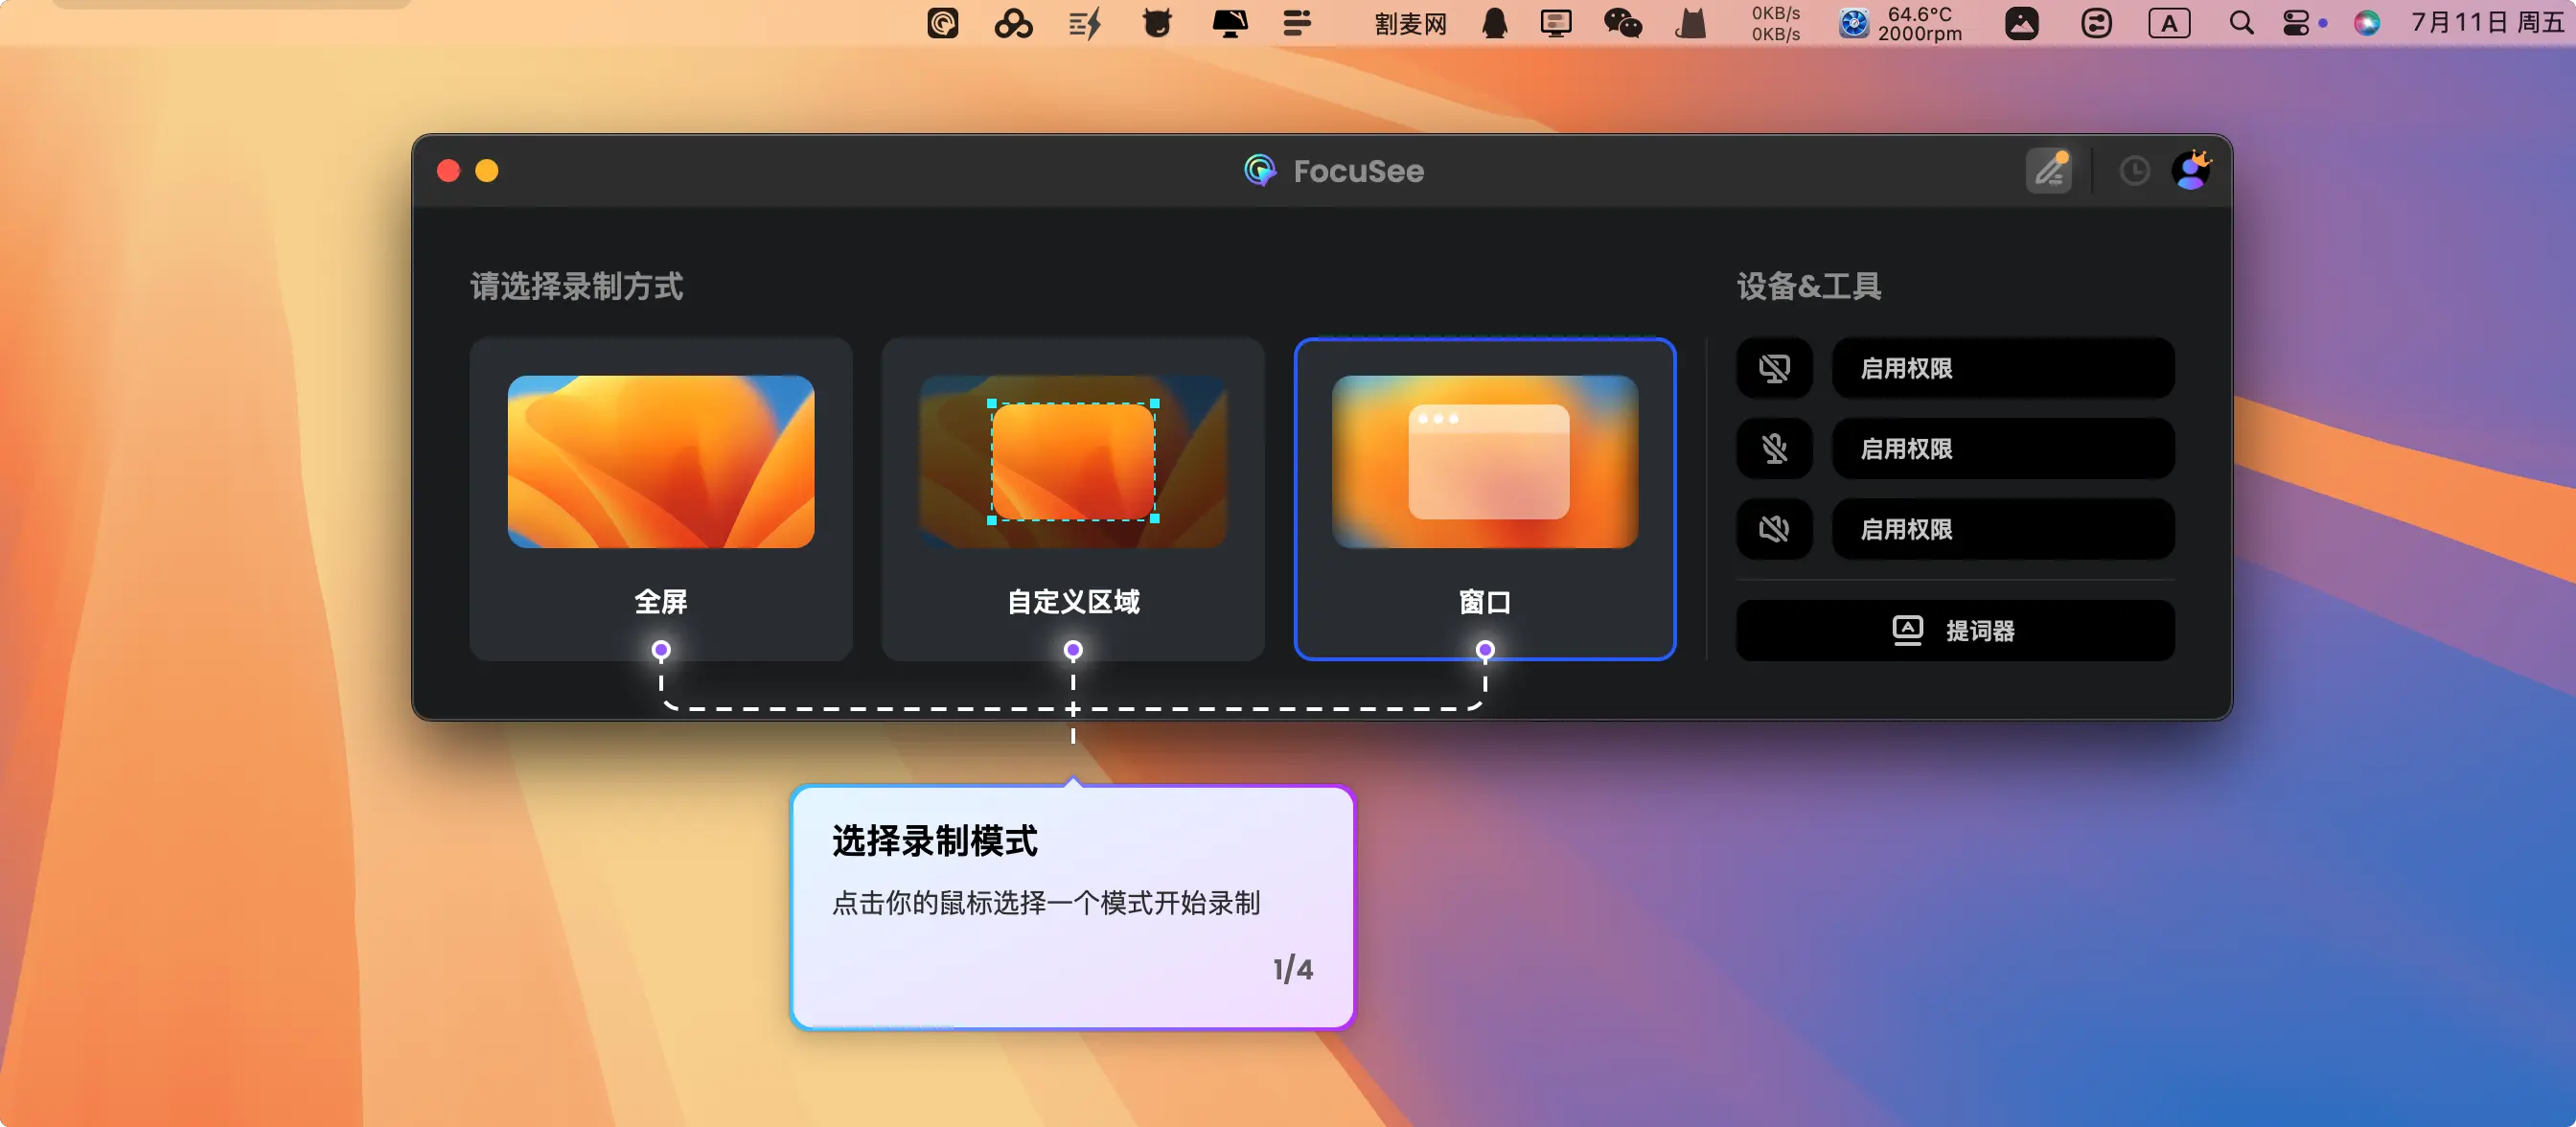Open the 提词器 teleprompter tool
Image resolution: width=2576 pixels, height=1127 pixels.
(x=1955, y=630)
